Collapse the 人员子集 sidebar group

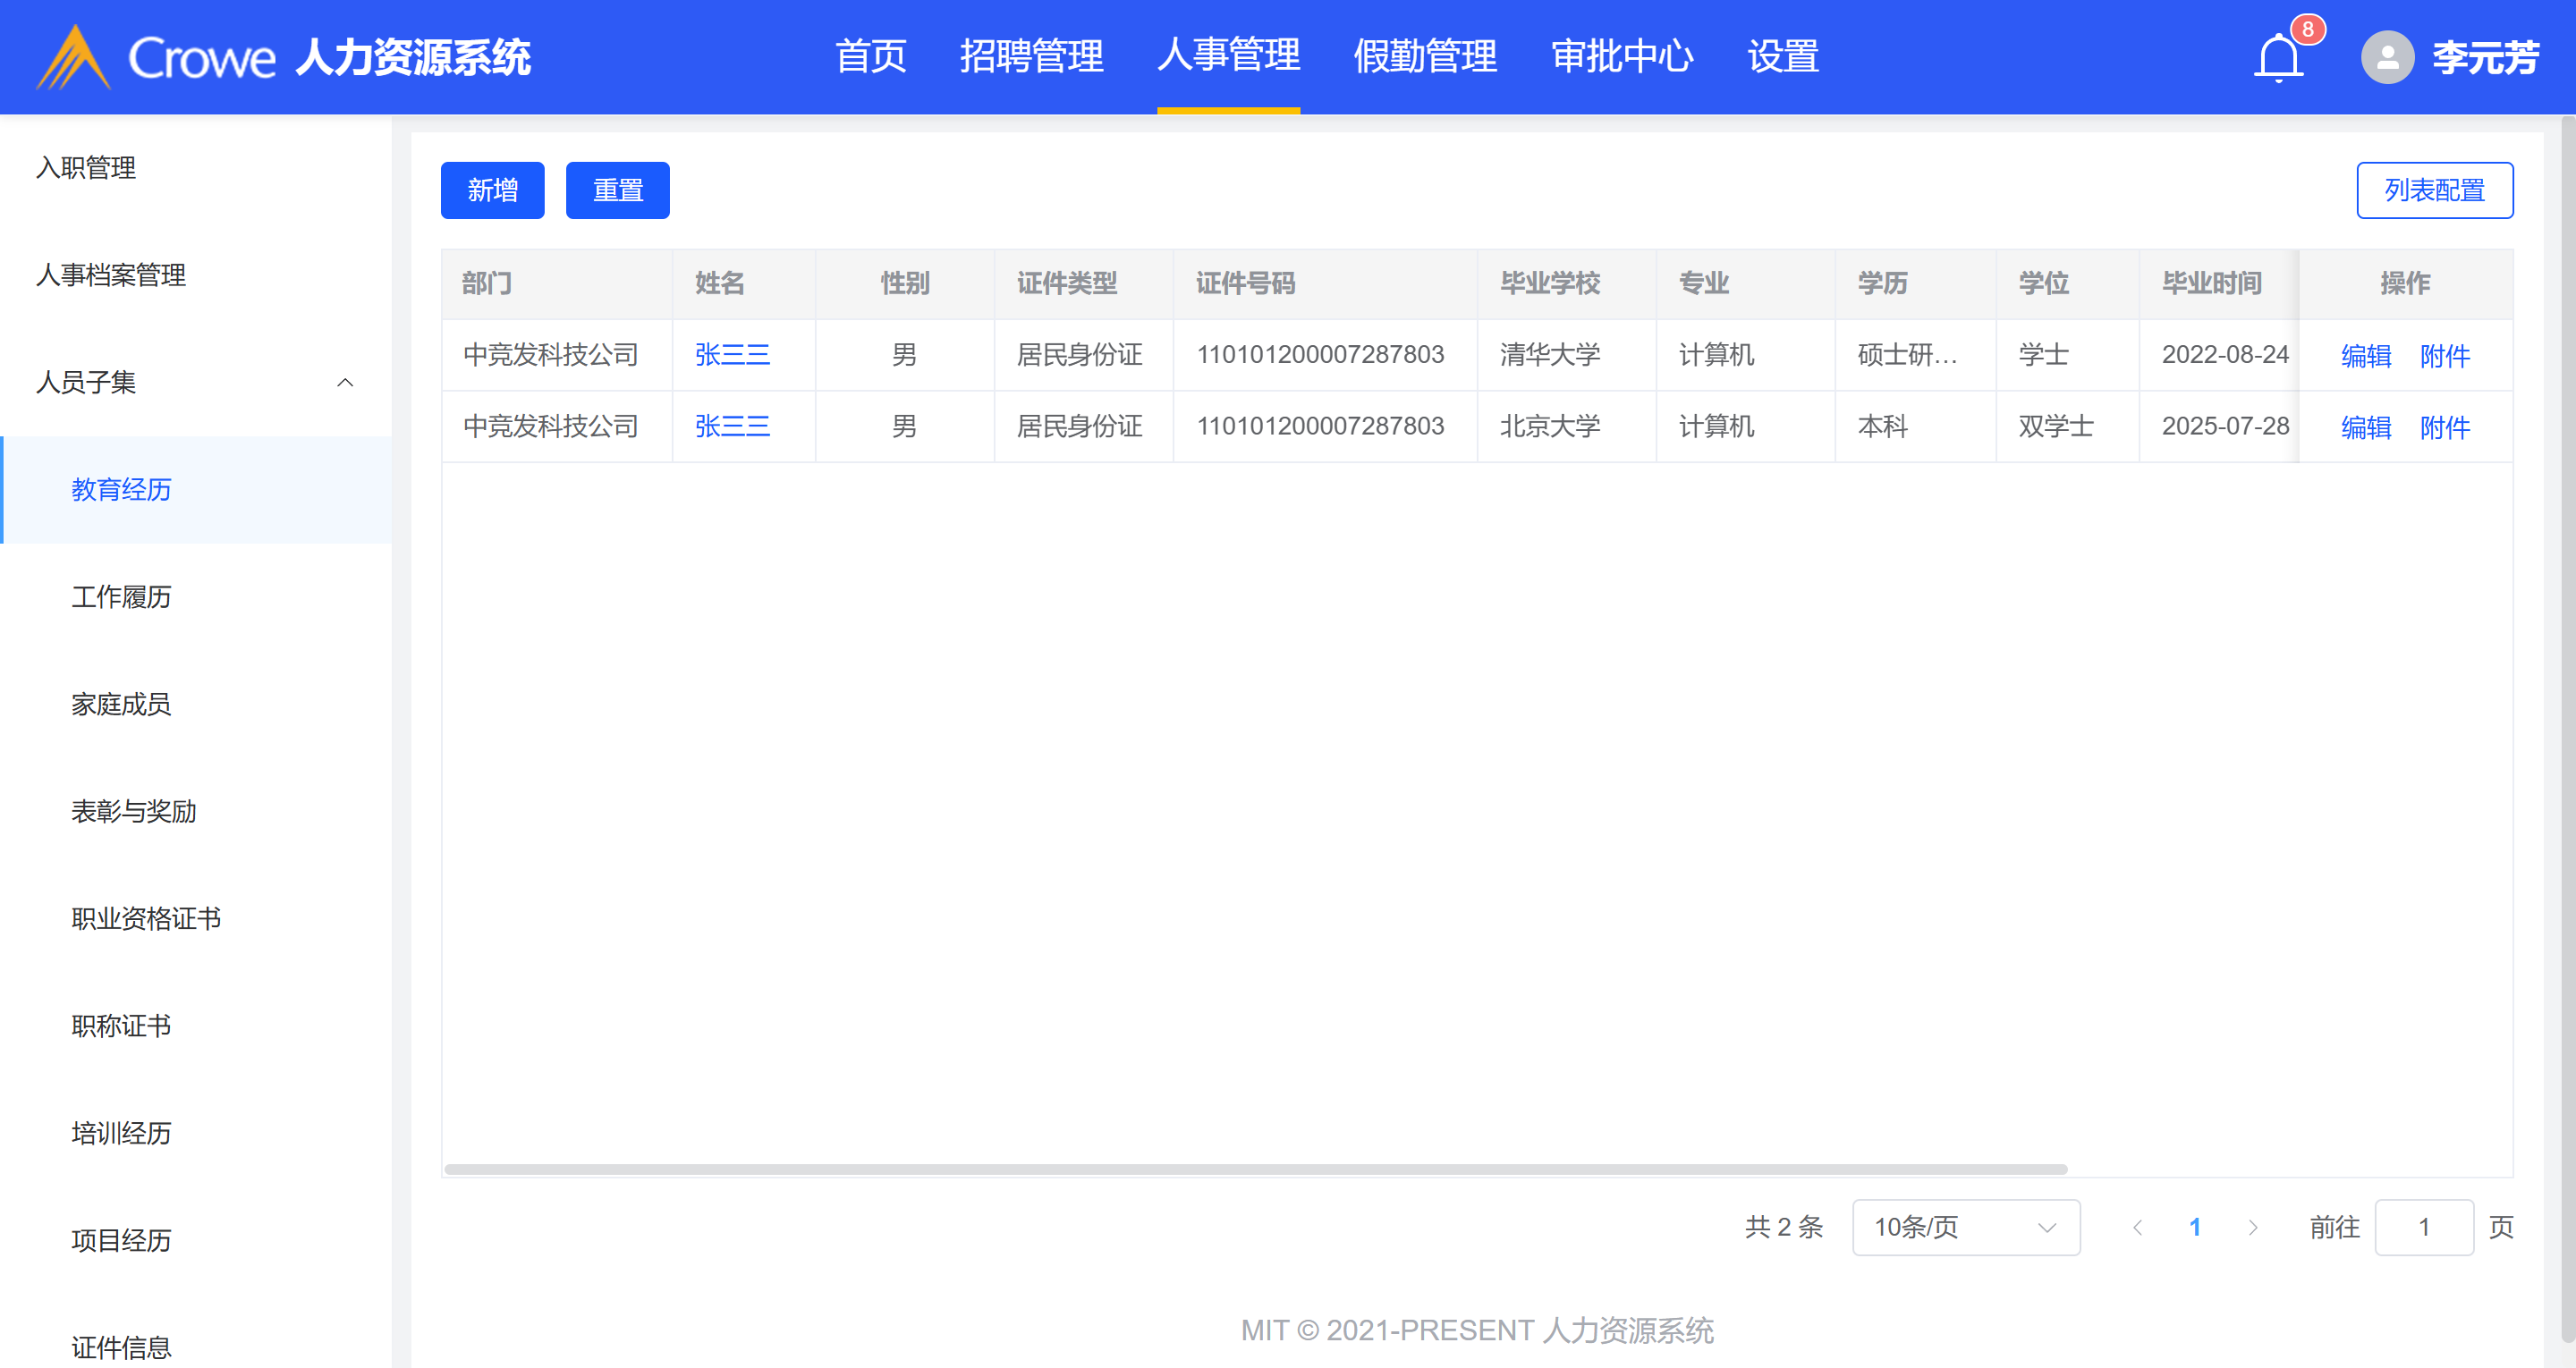345,382
